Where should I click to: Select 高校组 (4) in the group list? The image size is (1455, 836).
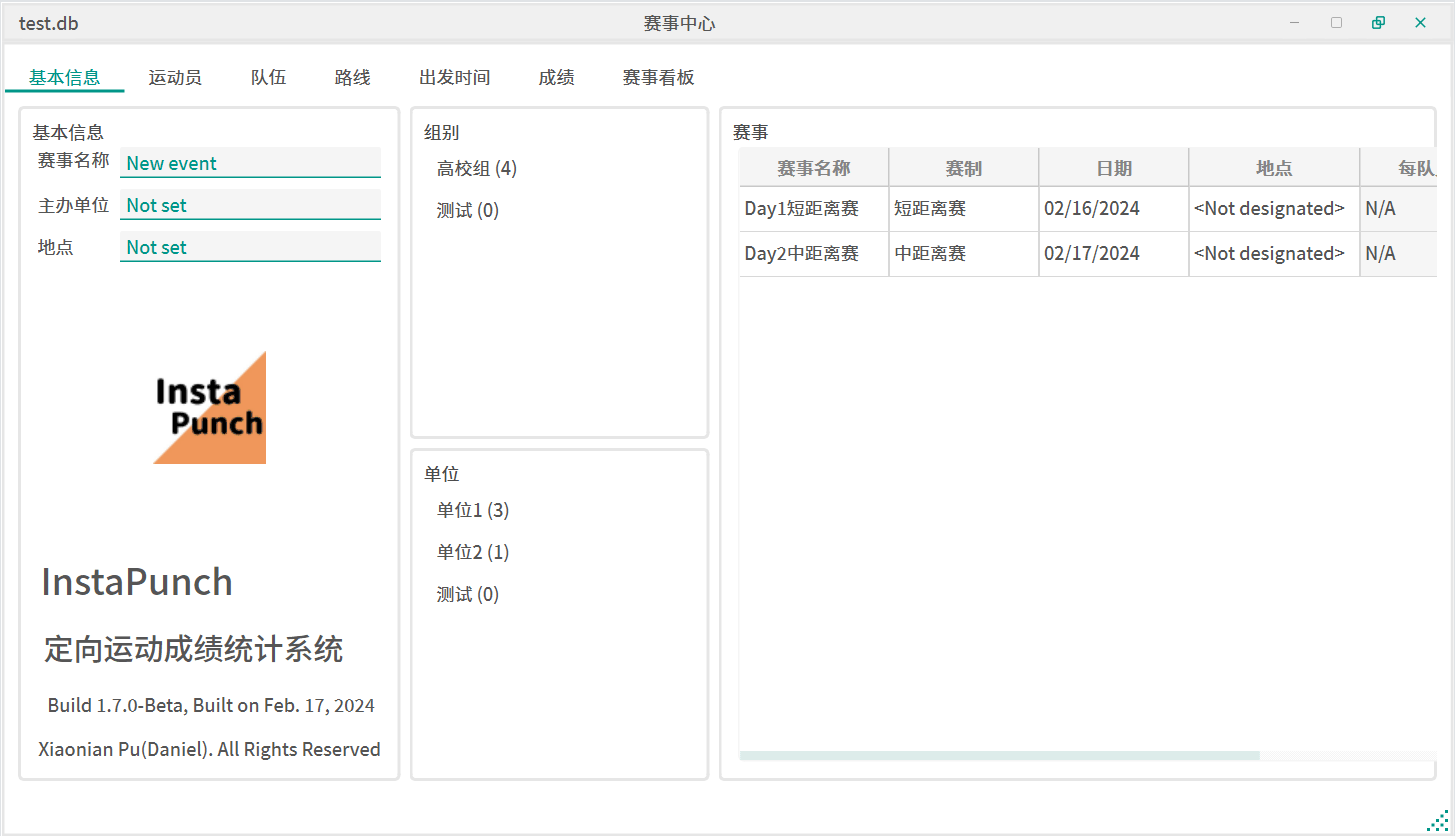point(477,168)
